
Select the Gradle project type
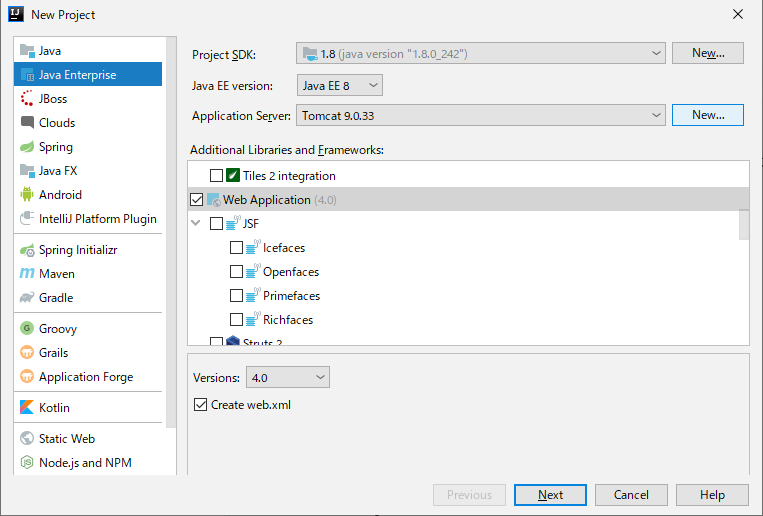tap(88, 297)
